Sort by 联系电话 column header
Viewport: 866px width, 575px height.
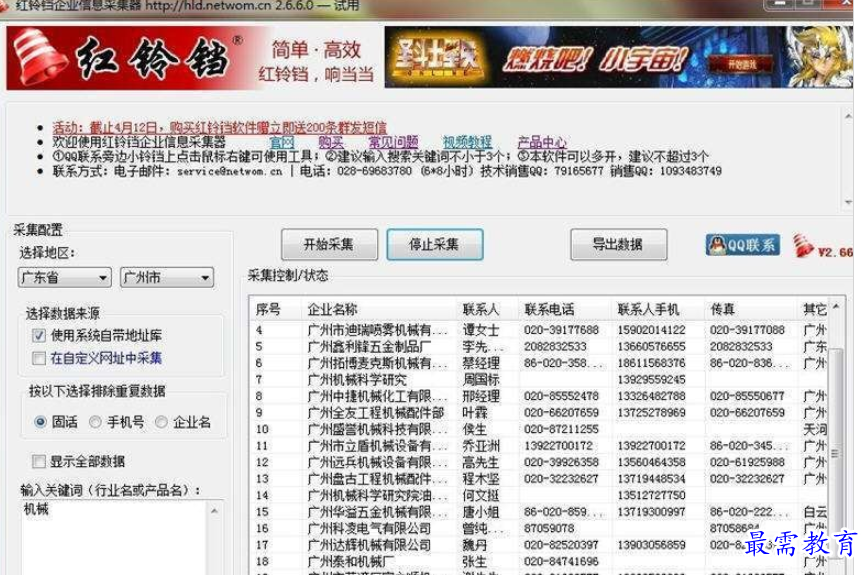(564, 309)
